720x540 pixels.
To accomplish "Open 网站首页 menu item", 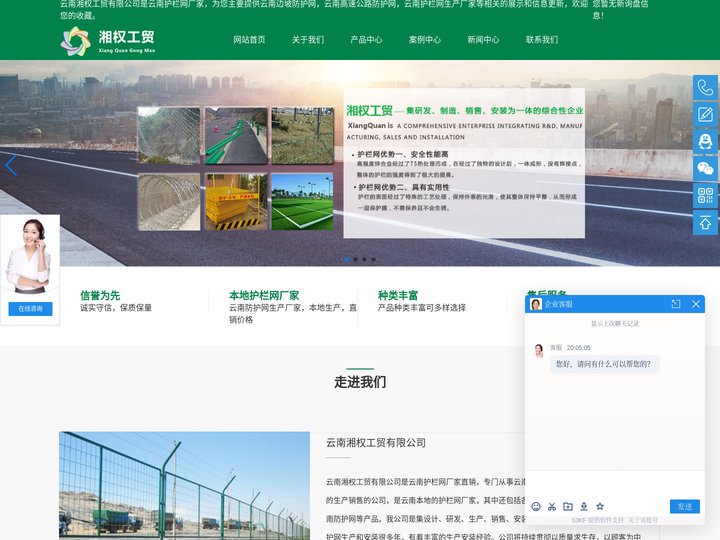I will click(249, 40).
